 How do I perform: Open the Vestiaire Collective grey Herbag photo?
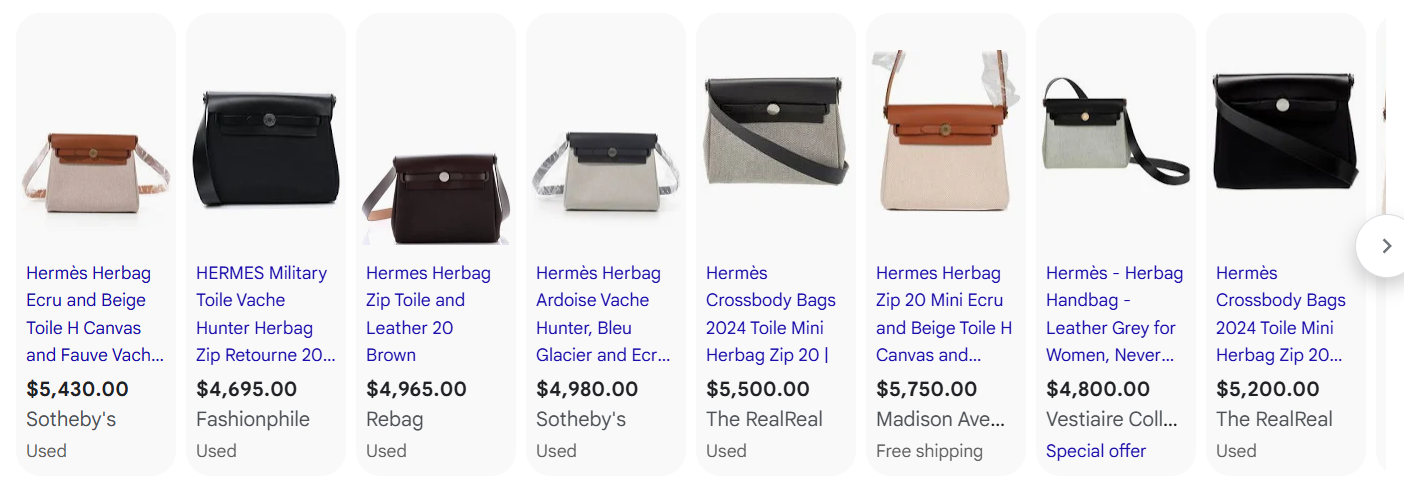point(1116,138)
